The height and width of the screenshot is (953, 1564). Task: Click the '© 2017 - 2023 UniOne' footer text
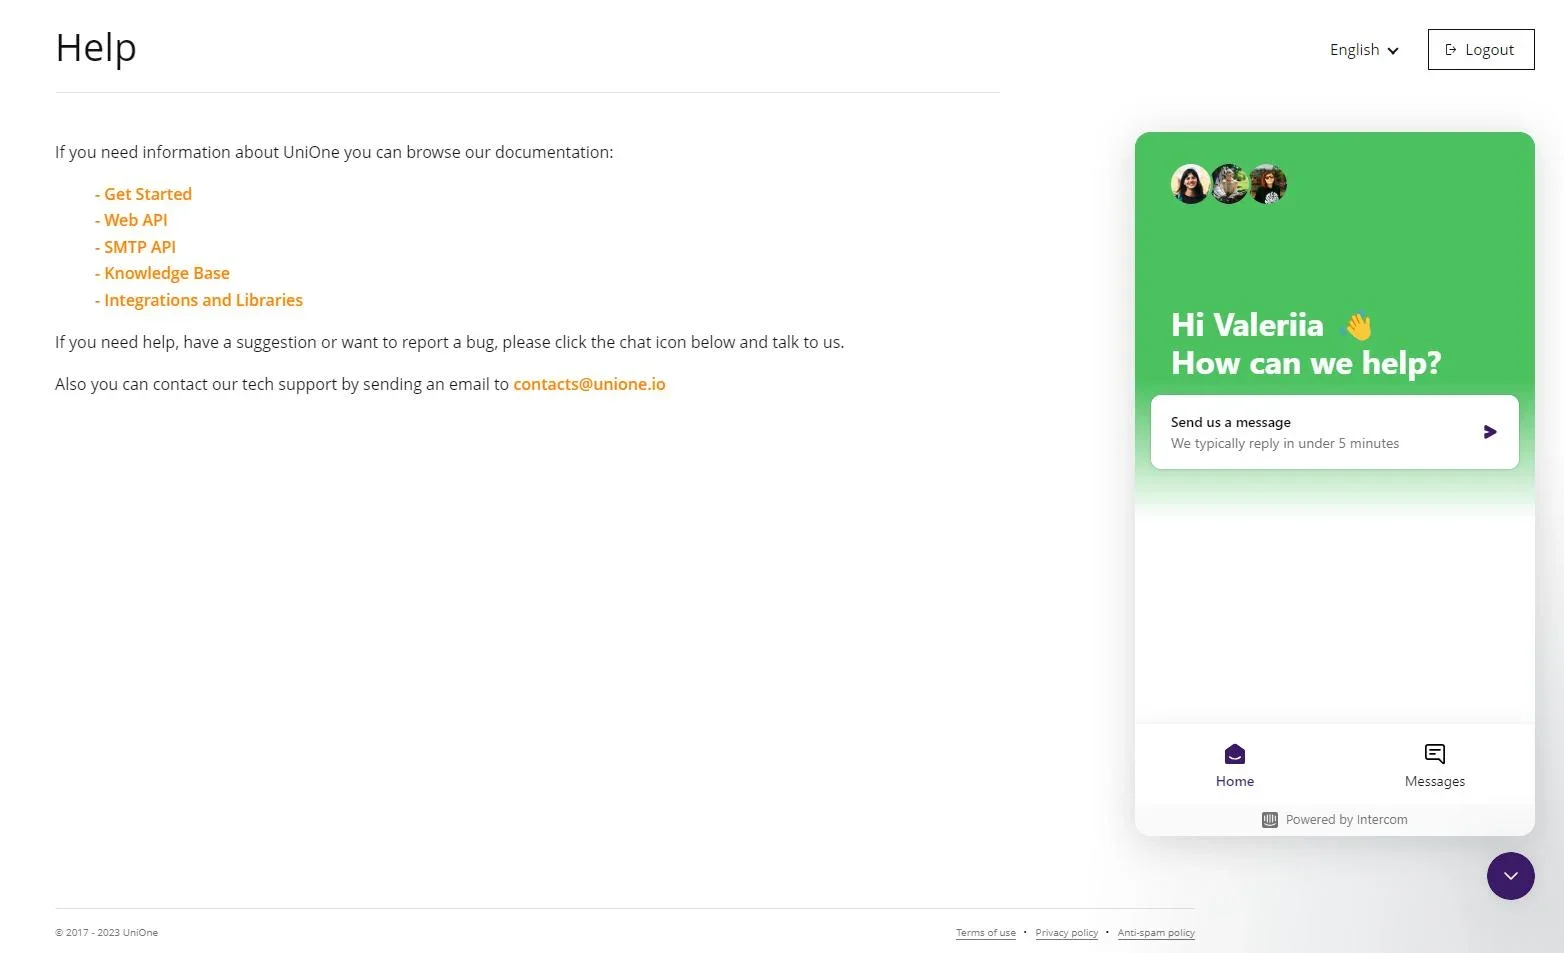coord(107,933)
